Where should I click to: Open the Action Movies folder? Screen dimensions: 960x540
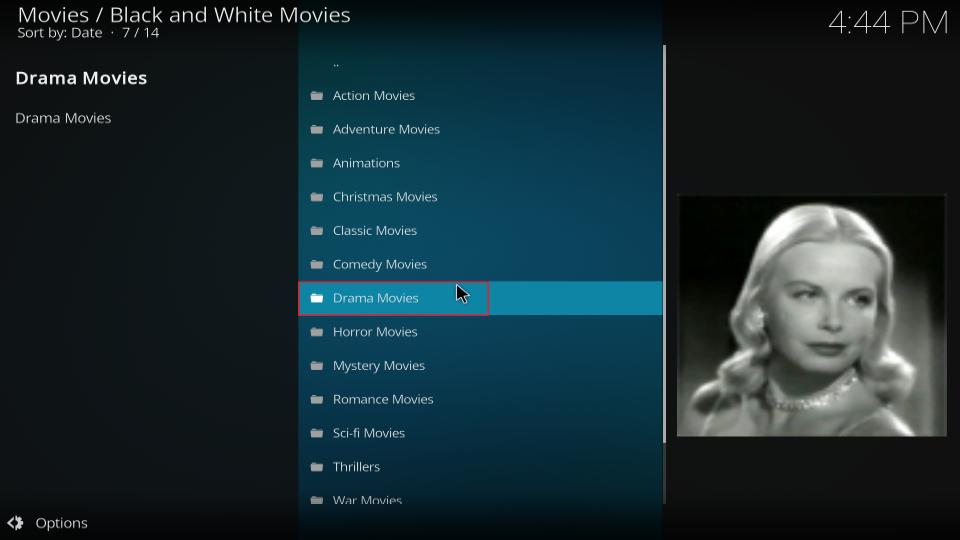point(480,96)
